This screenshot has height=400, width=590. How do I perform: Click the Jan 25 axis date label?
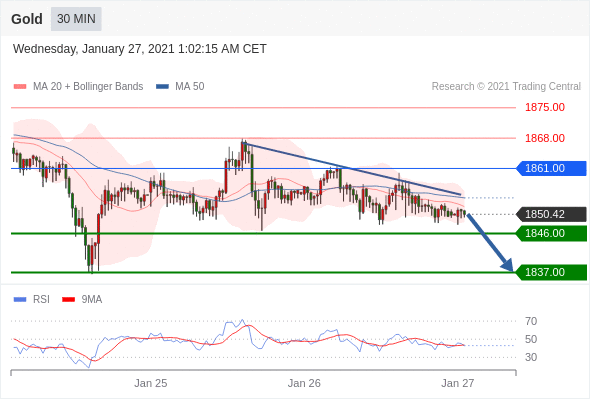[151, 383]
